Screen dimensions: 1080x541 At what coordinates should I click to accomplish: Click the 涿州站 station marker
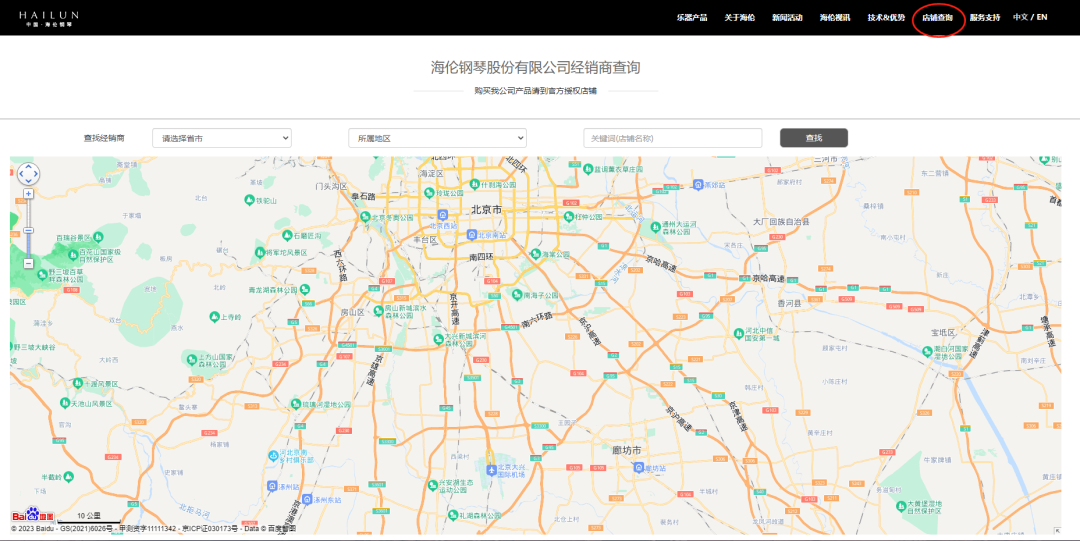coord(272,486)
